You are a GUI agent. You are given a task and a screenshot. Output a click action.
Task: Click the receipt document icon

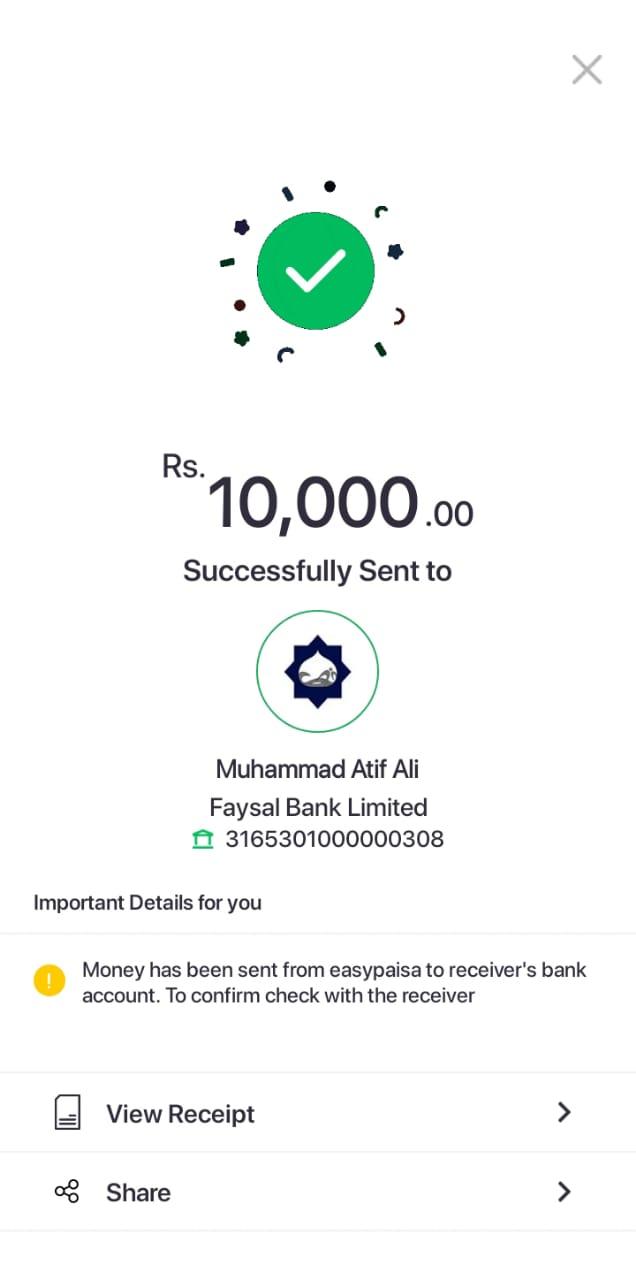click(67, 1113)
